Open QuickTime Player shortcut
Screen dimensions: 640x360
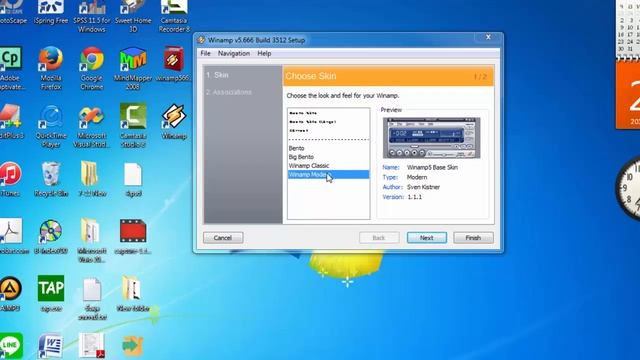coord(51,125)
